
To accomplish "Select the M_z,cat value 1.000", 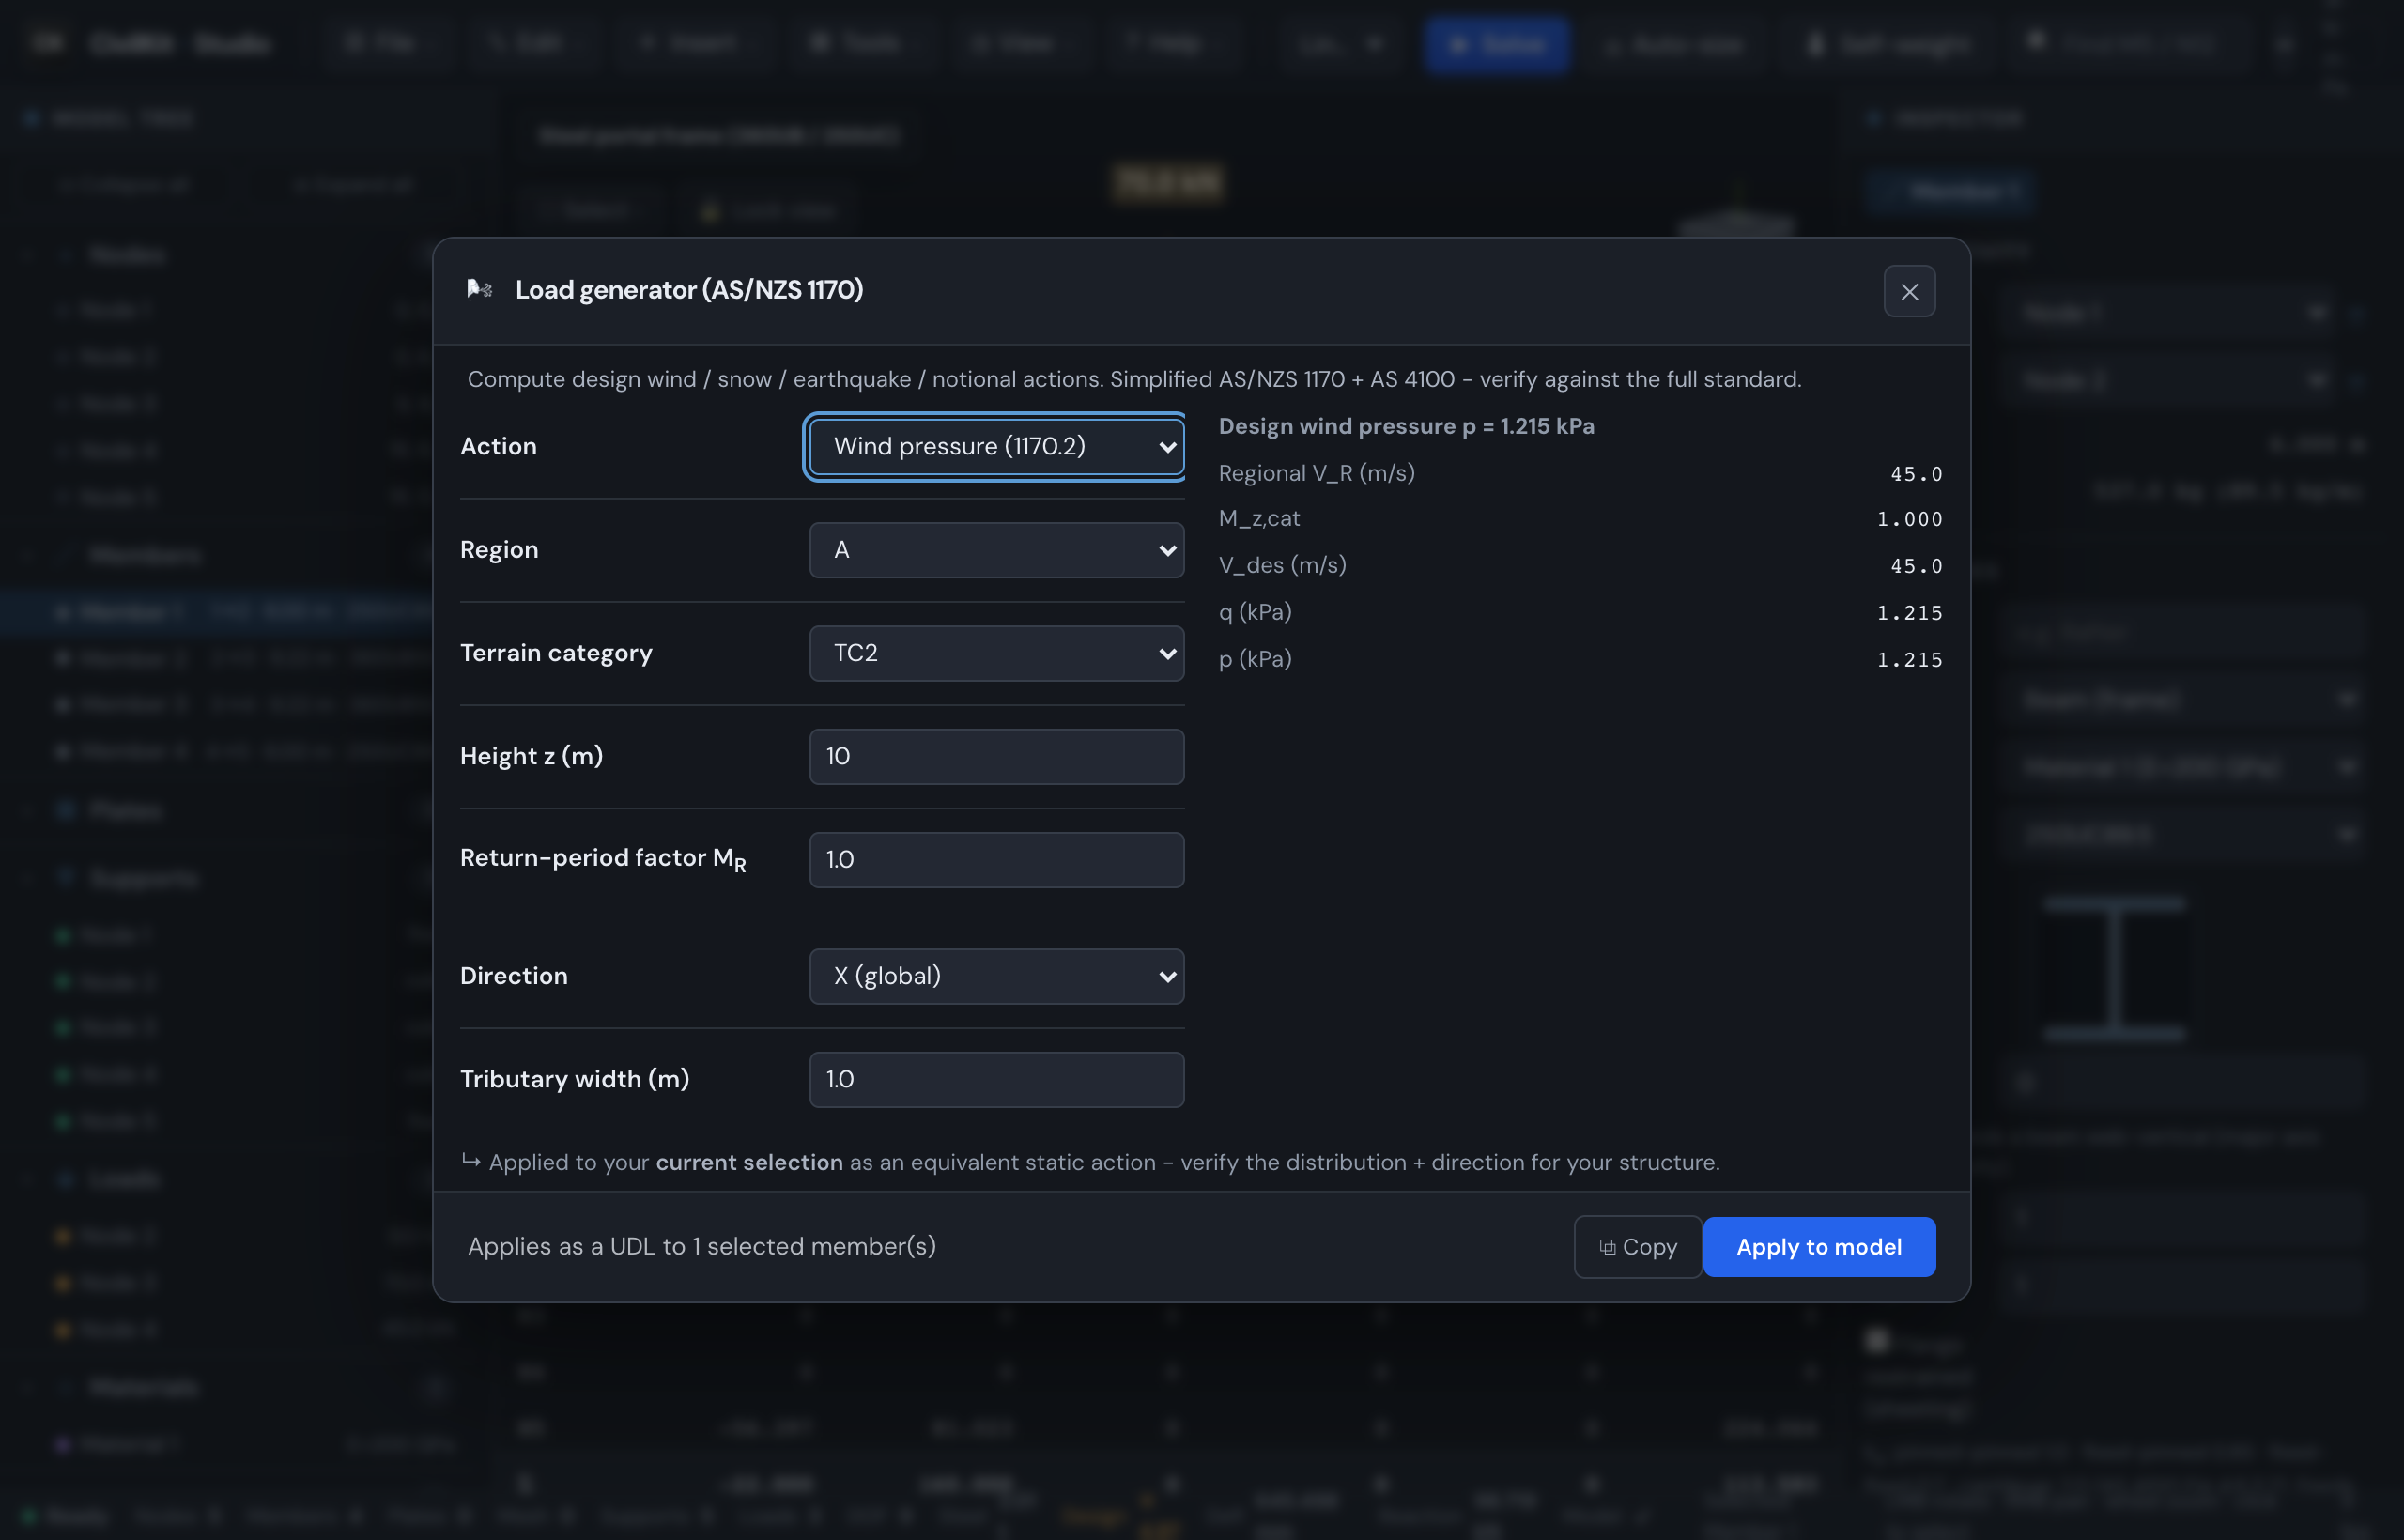I will tap(1909, 519).
